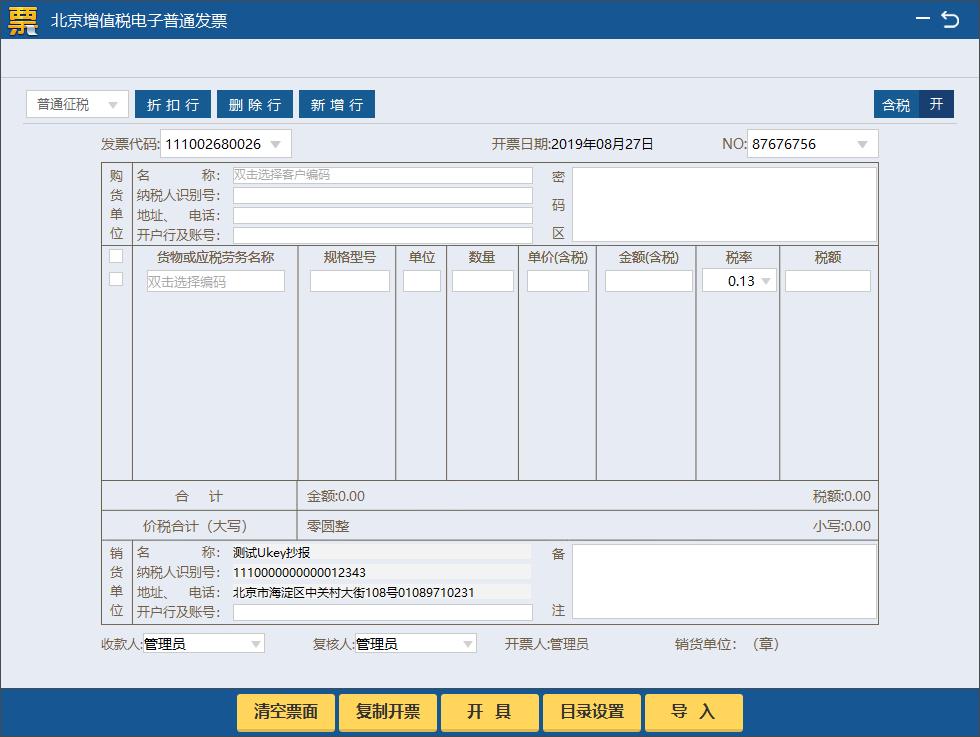
Task: Enable the 含税 (tax included) toggle
Action: [895, 104]
